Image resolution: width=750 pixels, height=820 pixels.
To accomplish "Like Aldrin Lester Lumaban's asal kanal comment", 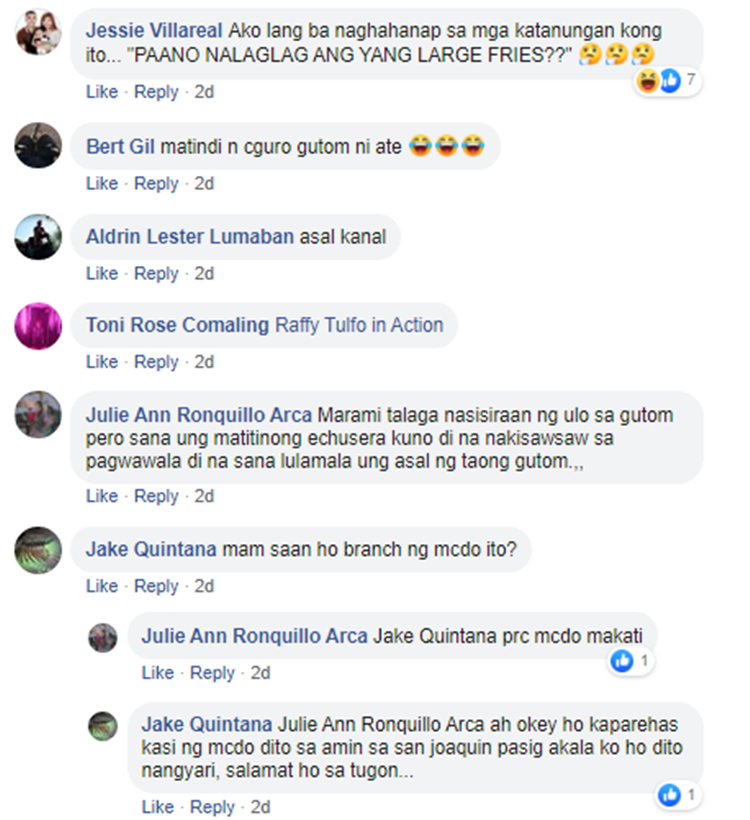I will pyautogui.click(x=102, y=274).
